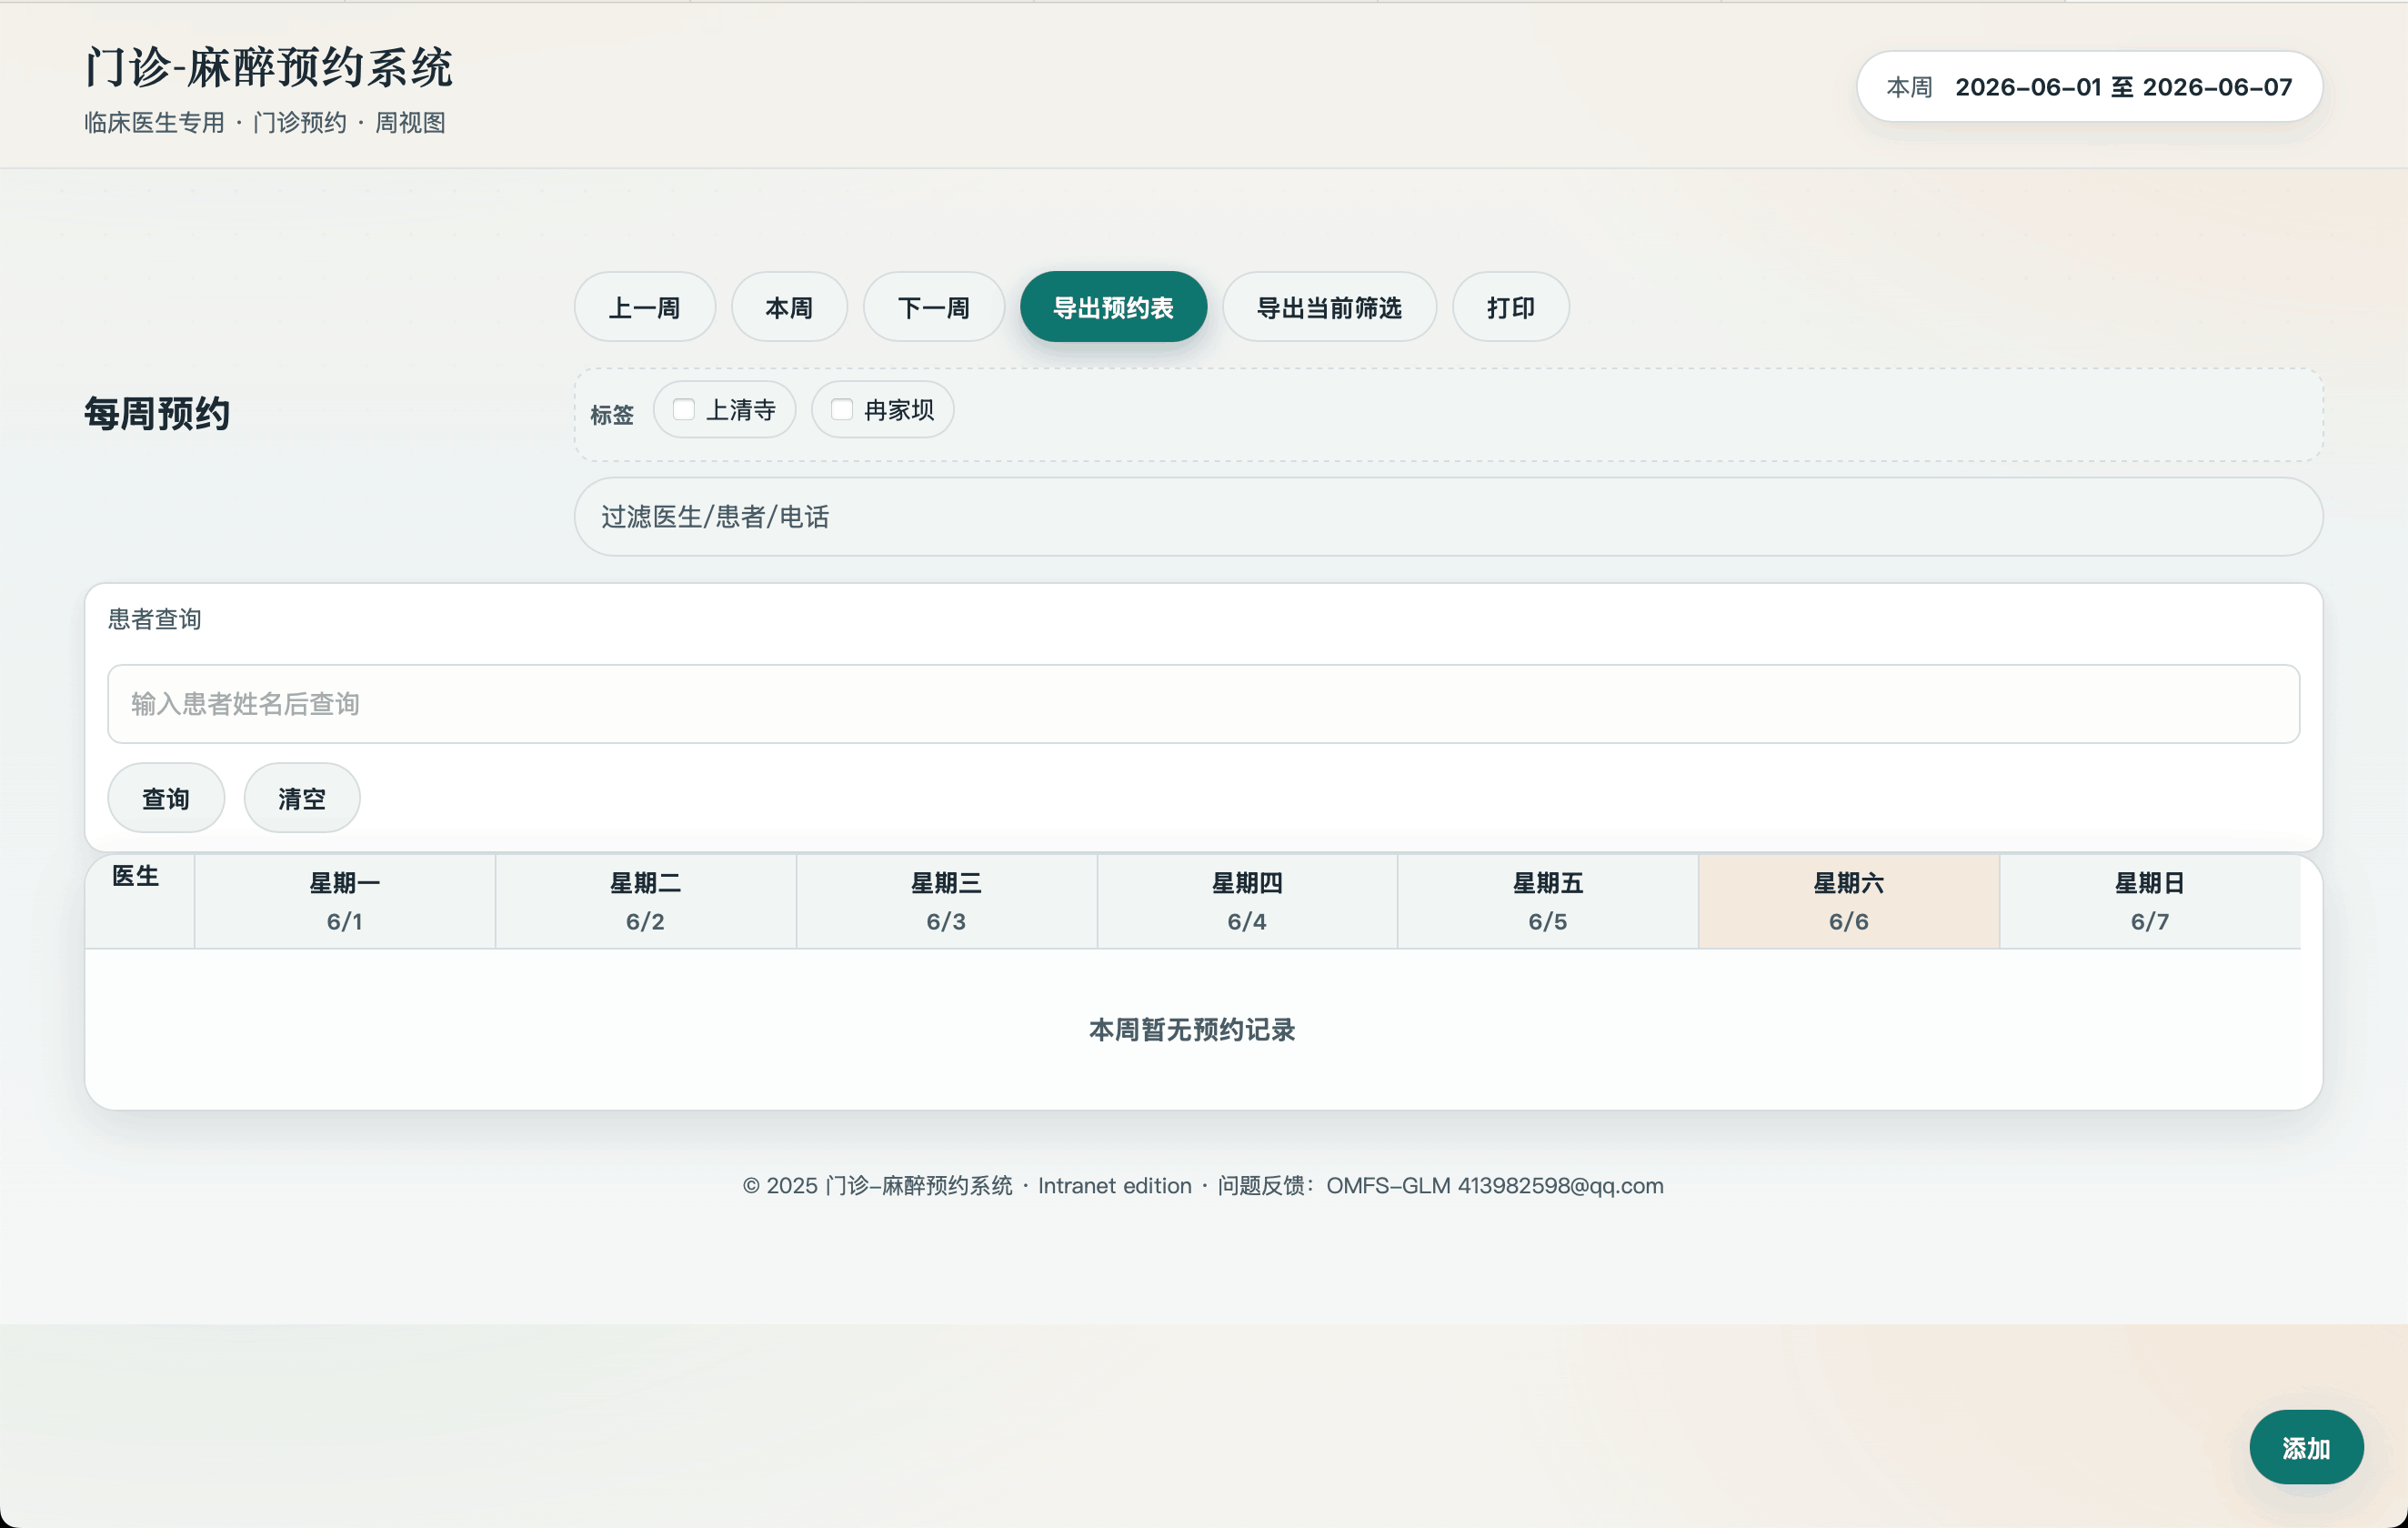
Task: Select the 星期一 6/1 column header
Action: tap(345, 901)
